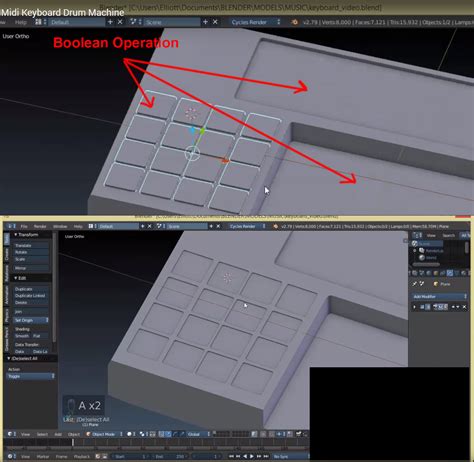
Task: Select Modifiers wrench tab in properties editor
Action: point(450,273)
